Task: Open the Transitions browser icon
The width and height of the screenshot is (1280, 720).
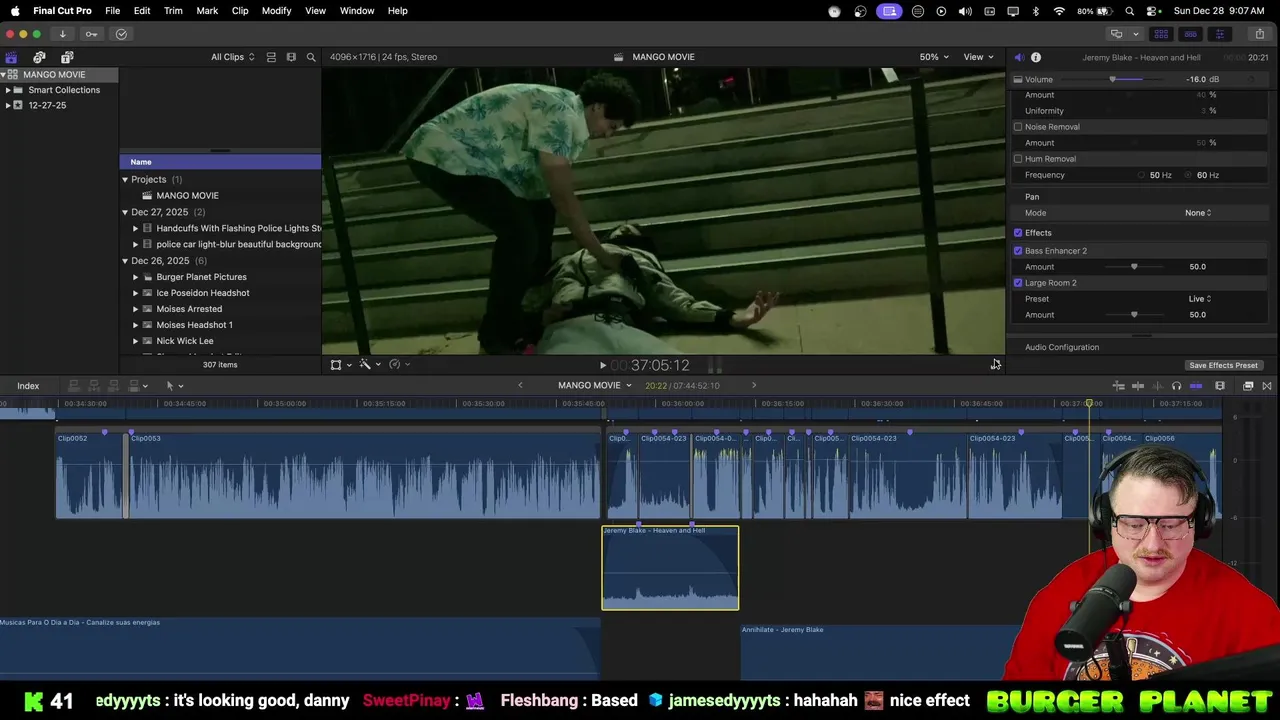Action: (x=1267, y=386)
